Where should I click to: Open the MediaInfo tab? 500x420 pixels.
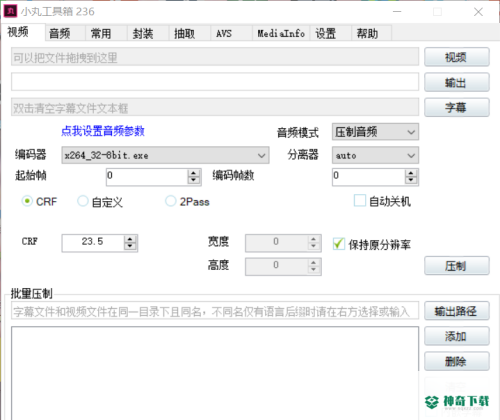281,33
